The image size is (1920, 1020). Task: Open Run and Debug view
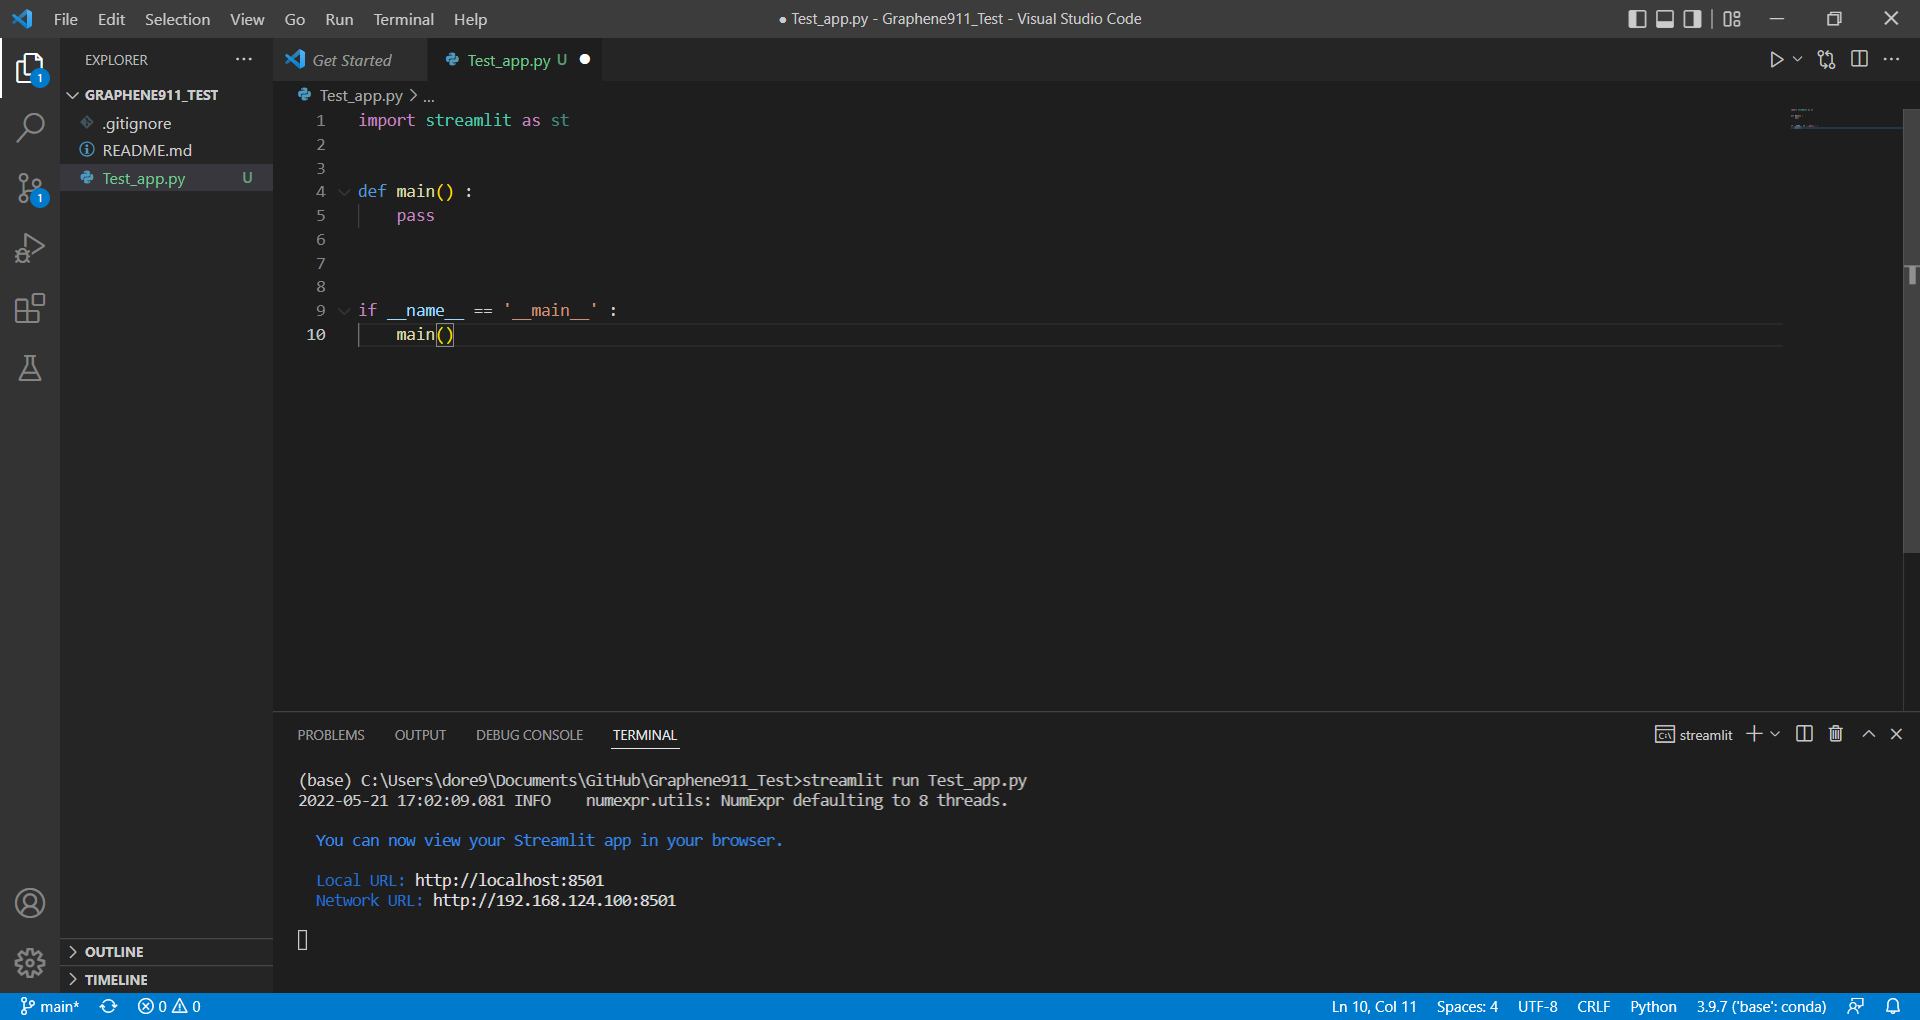[30, 248]
